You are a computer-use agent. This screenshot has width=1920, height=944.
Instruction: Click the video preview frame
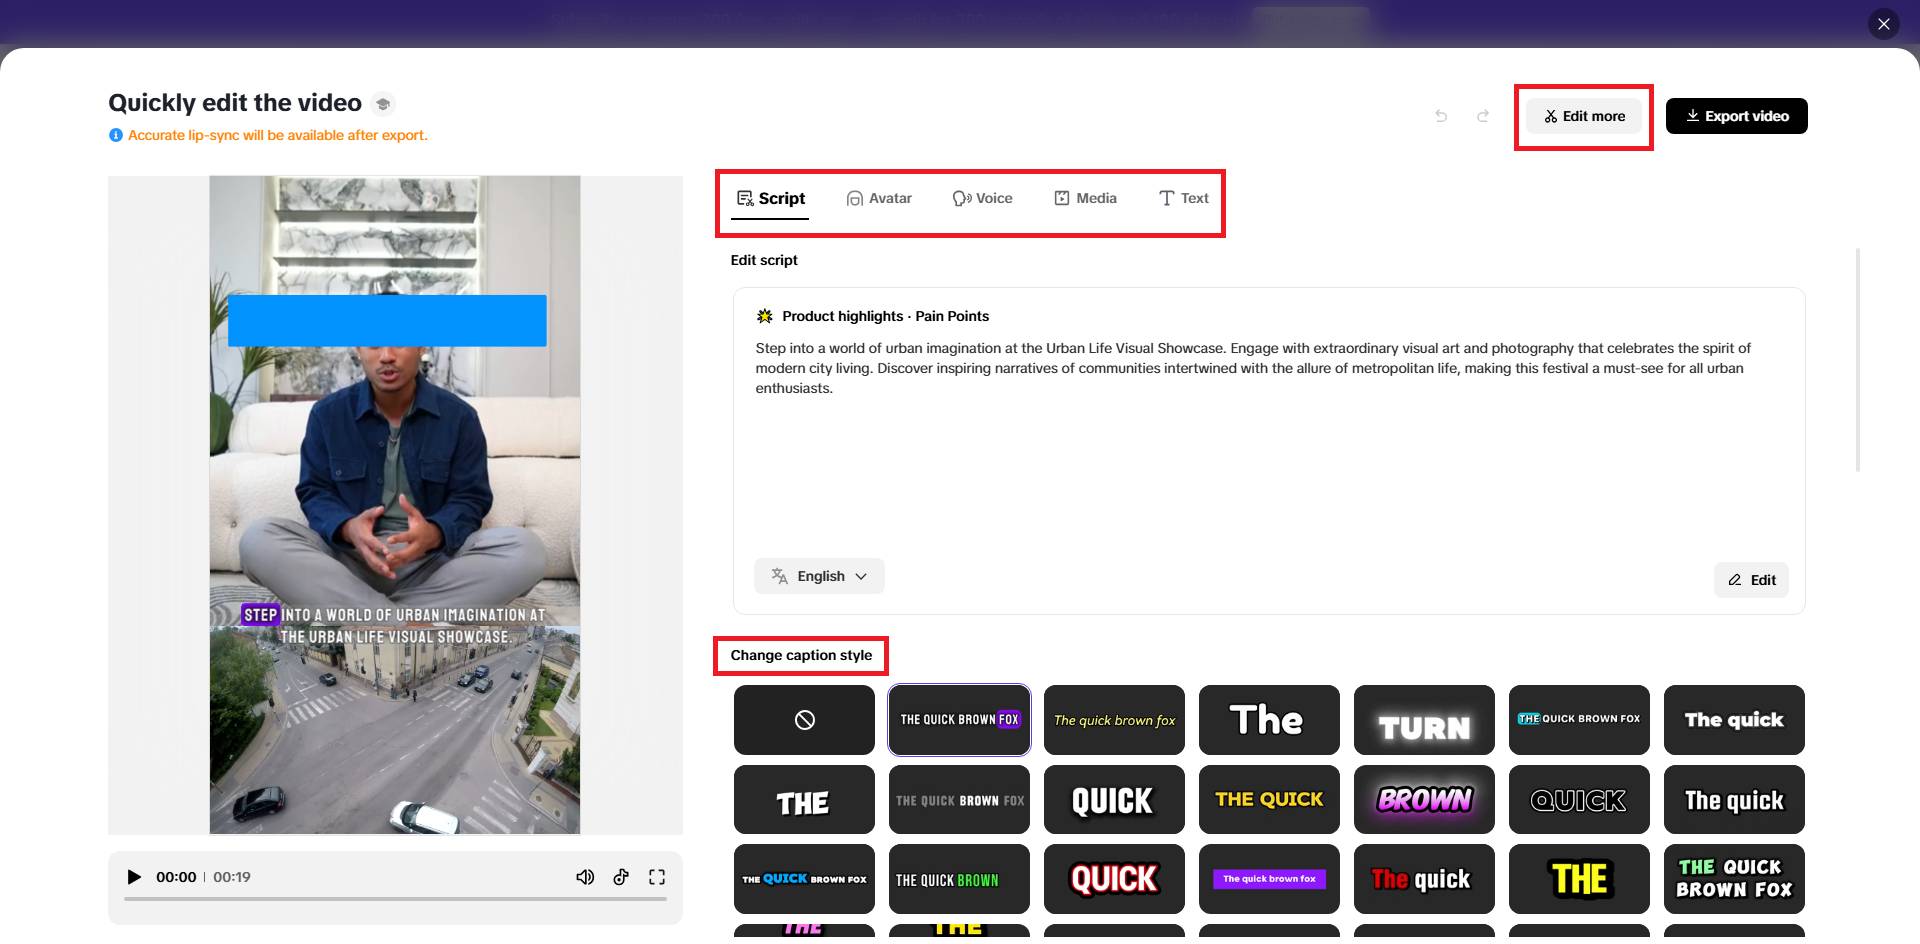click(394, 505)
